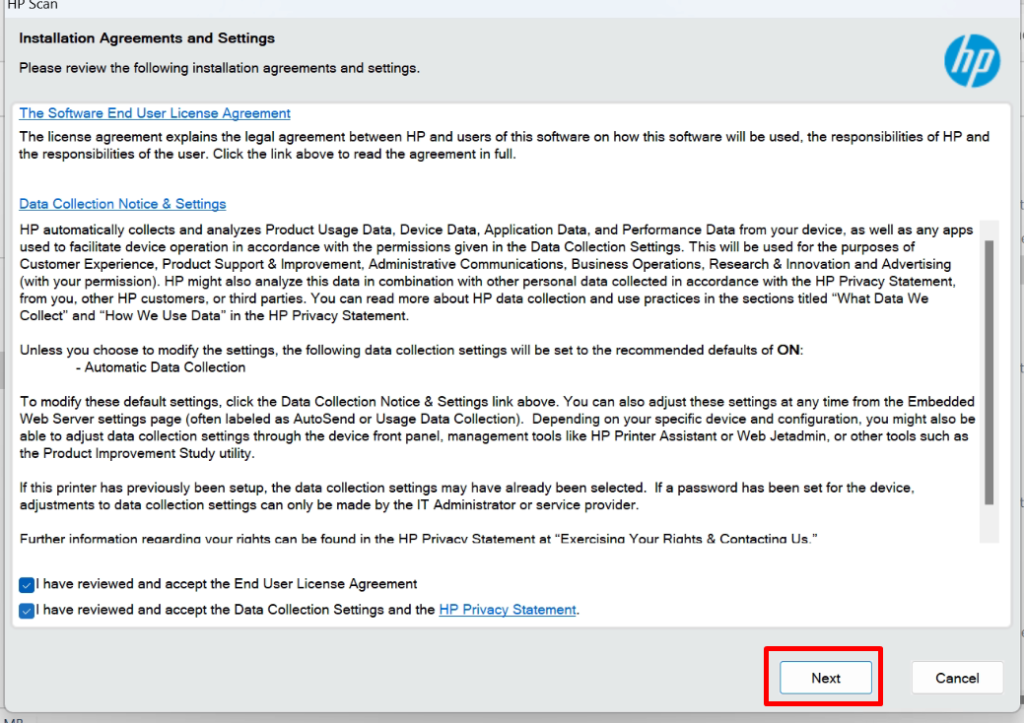Screen dimensions: 1024x723
Task: Click the Installation Agreements and Settings heading
Action: pos(147,39)
